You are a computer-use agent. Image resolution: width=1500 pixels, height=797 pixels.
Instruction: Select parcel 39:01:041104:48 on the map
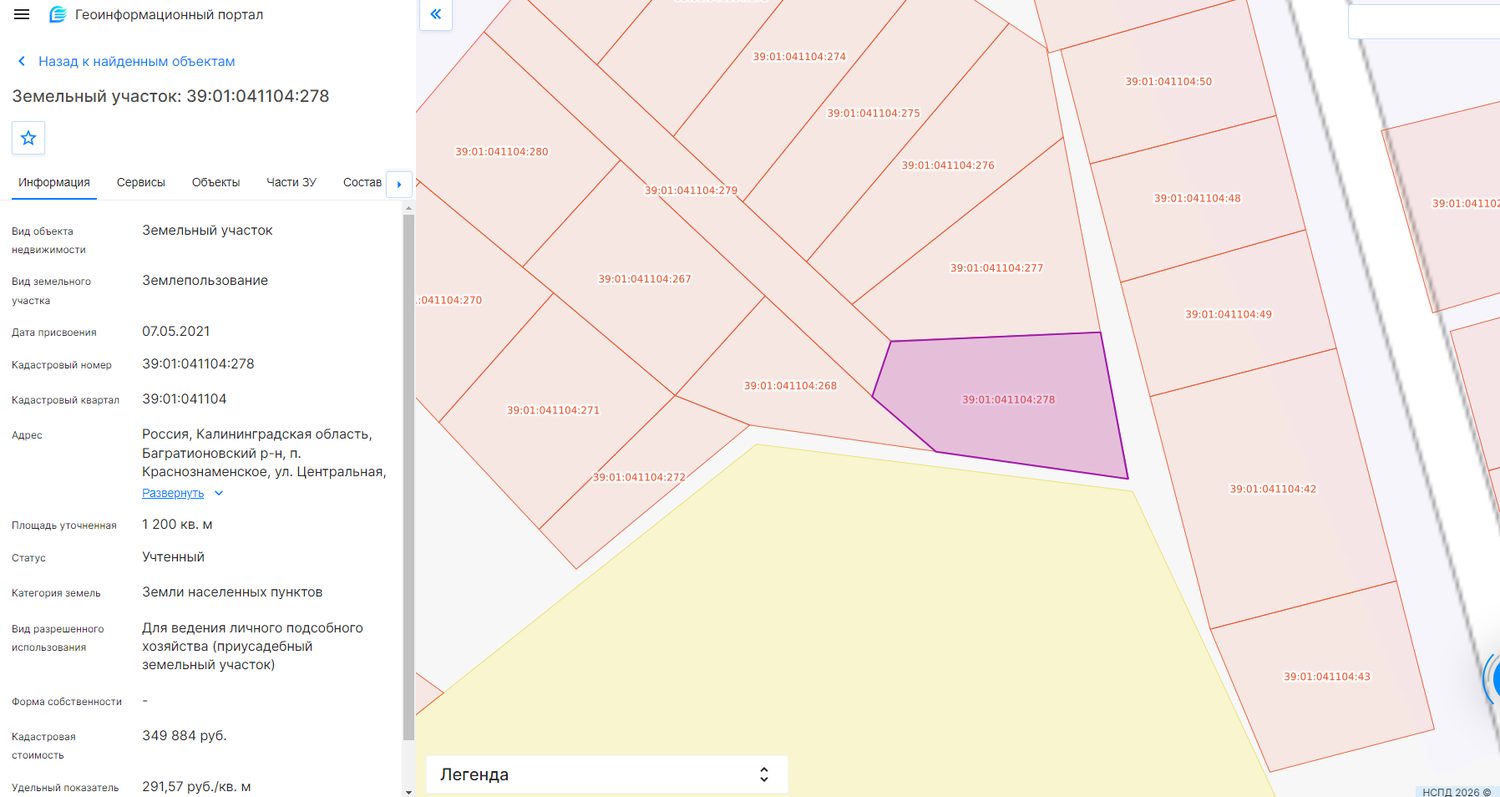(x=1197, y=198)
